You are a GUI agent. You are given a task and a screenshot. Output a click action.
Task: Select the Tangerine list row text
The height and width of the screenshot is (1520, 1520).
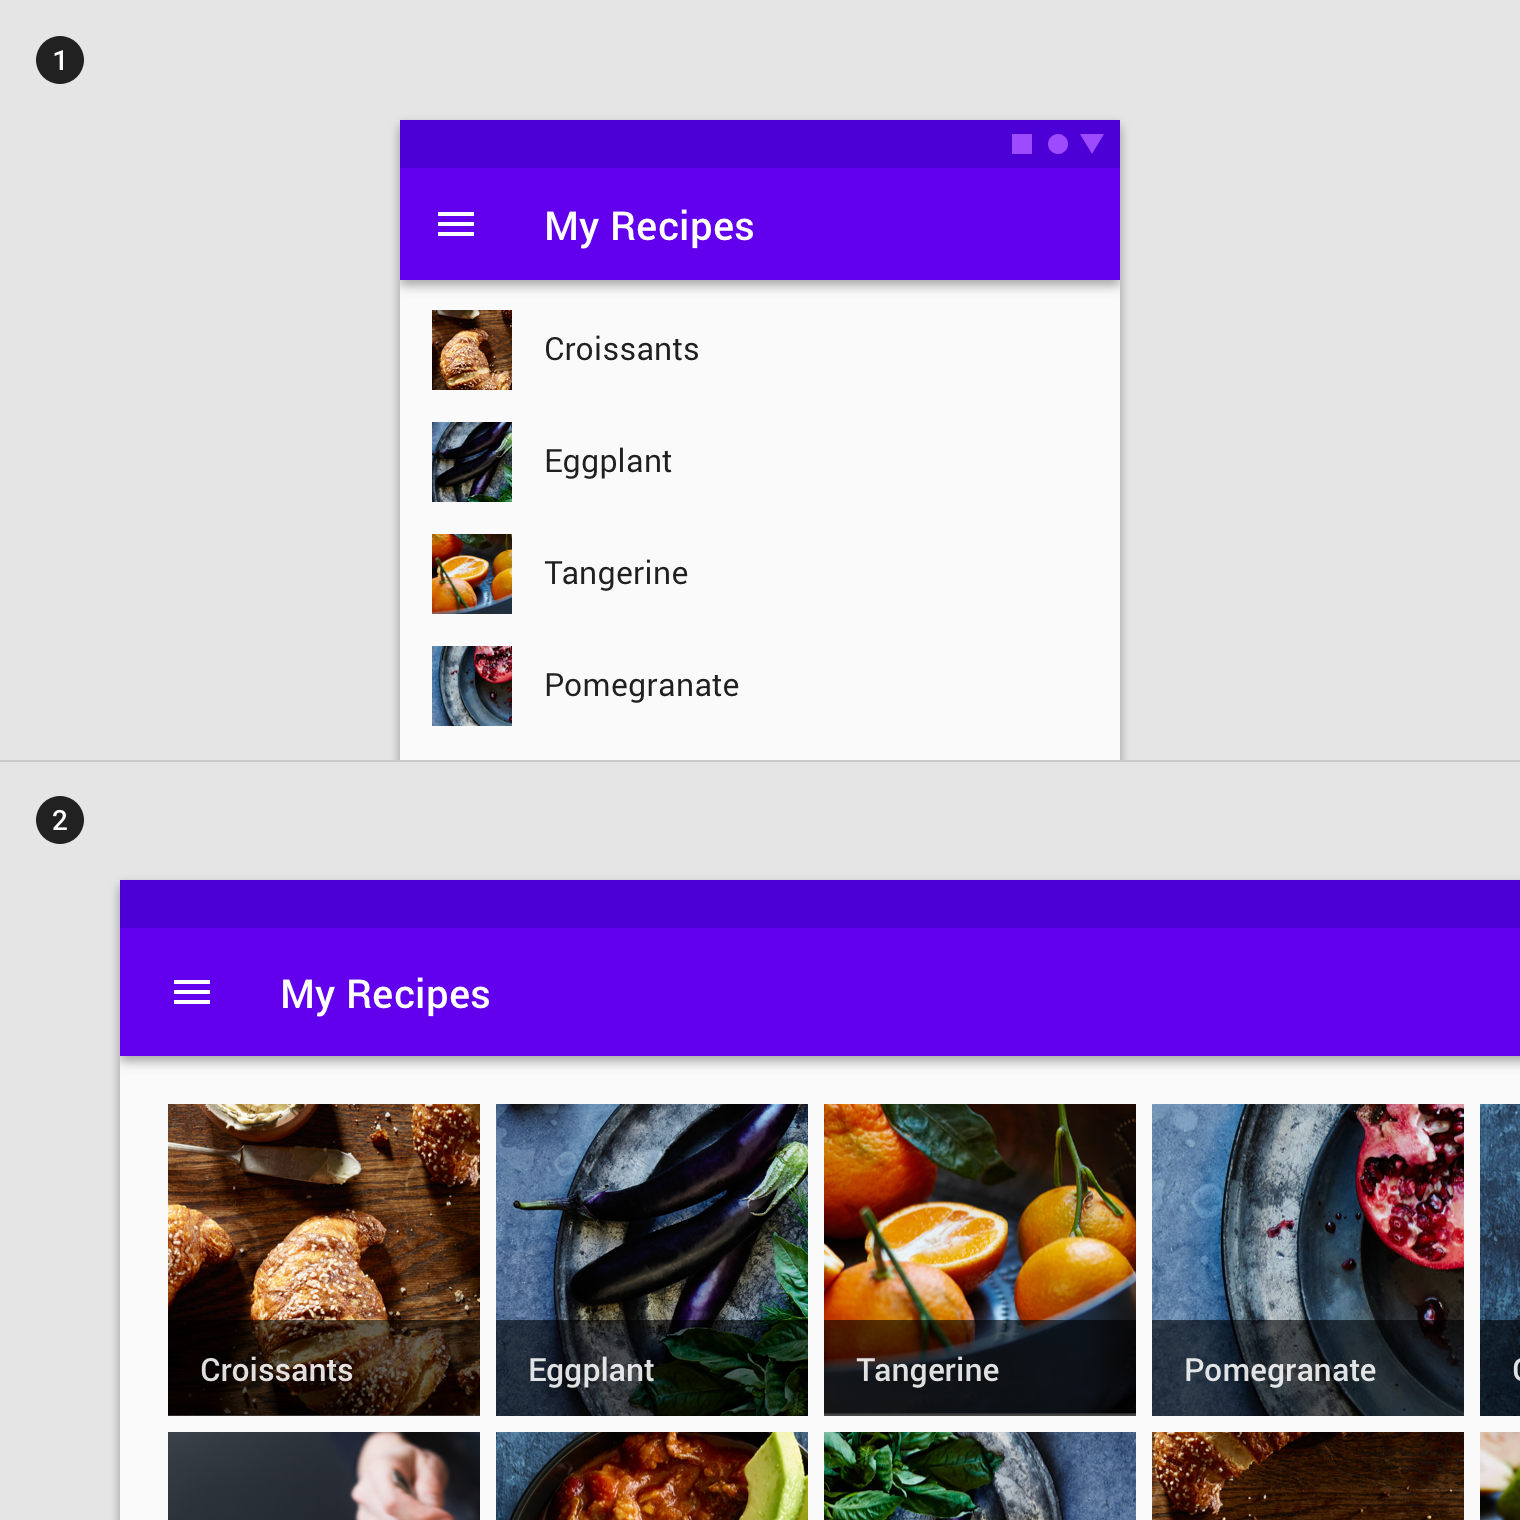(x=616, y=574)
